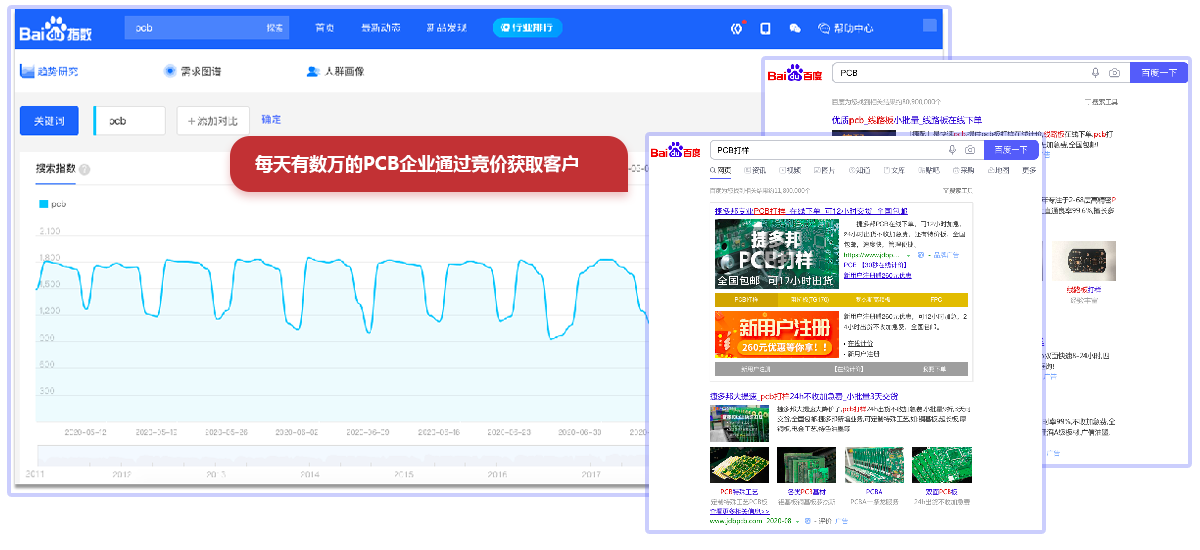Image resolution: width=1200 pixels, height=550 pixels.
Task: Click the notification icon with red dot
Action: pyautogui.click(x=738, y=29)
